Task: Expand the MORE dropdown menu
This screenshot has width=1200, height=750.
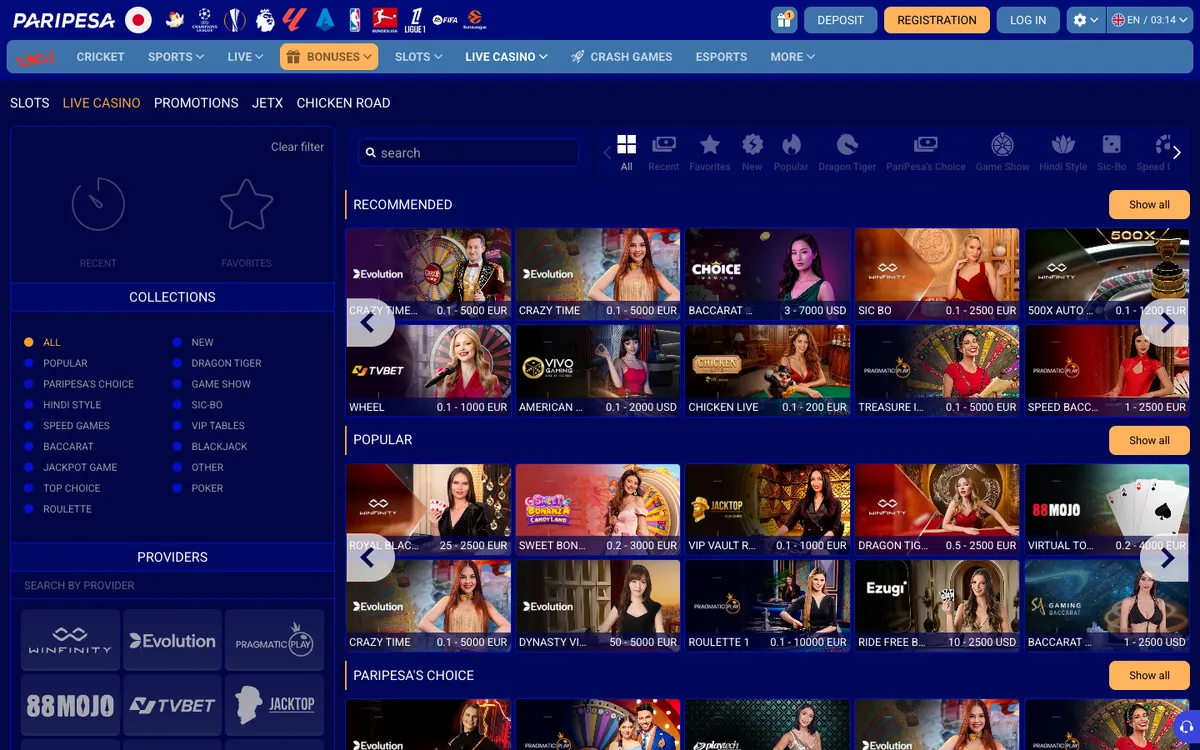Action: (x=792, y=57)
